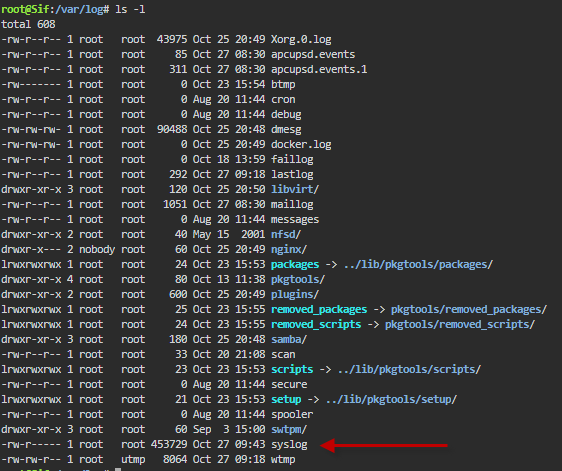Click the scan file name

pos(283,355)
